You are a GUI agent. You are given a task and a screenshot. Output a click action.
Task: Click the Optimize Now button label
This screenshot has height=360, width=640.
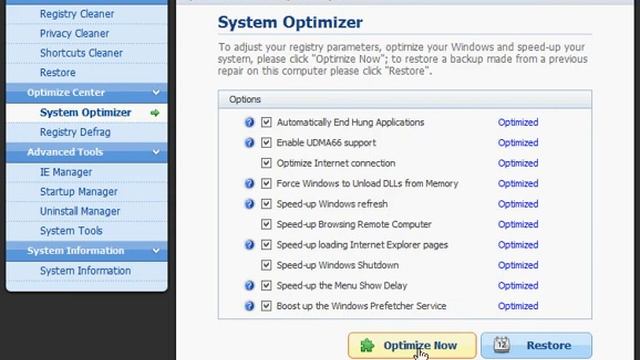click(x=420, y=346)
